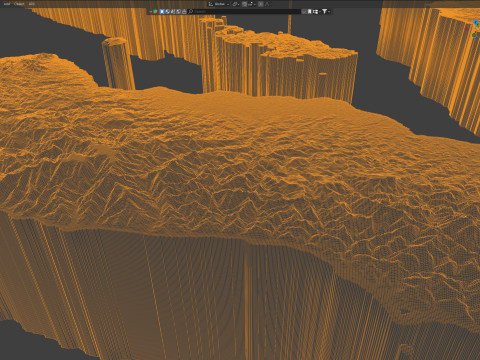
Task: Open the proportional editing falloff icon
Action: coord(267,4)
